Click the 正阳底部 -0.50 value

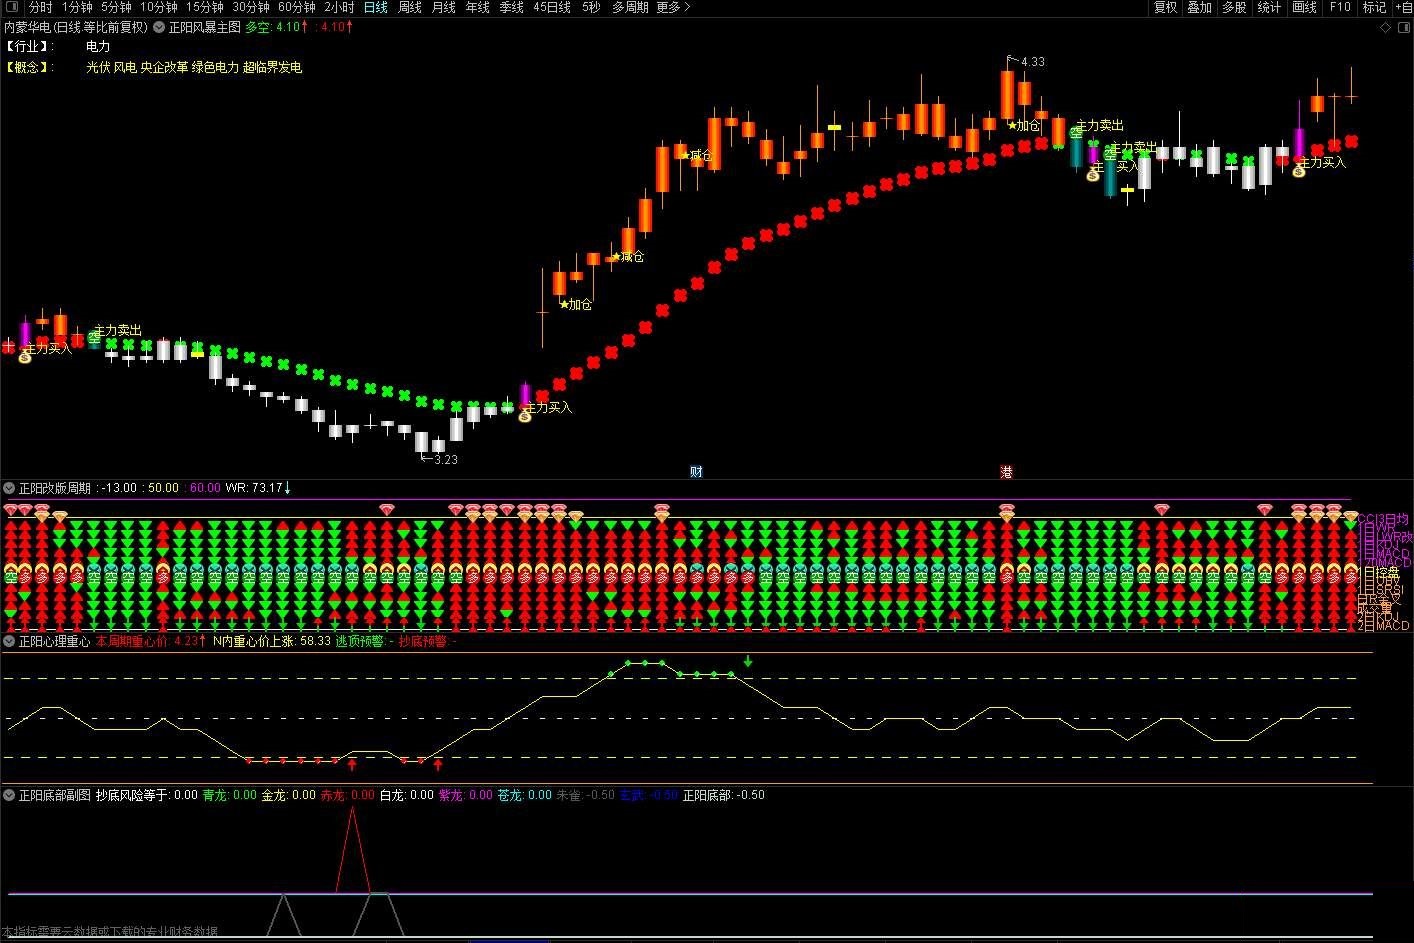point(724,795)
